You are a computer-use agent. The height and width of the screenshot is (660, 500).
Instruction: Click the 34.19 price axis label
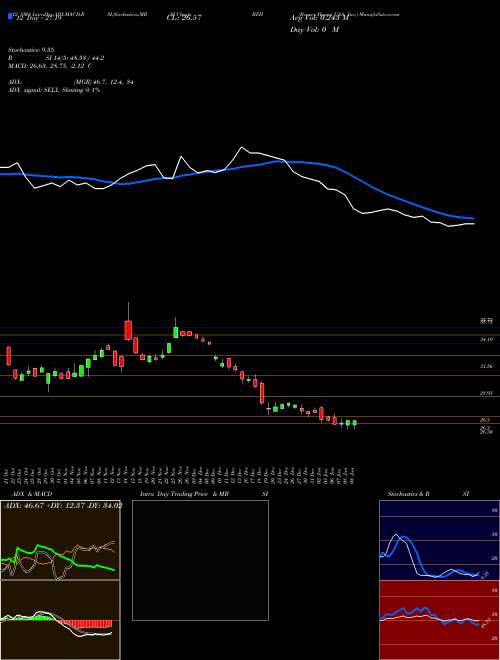pos(487,339)
